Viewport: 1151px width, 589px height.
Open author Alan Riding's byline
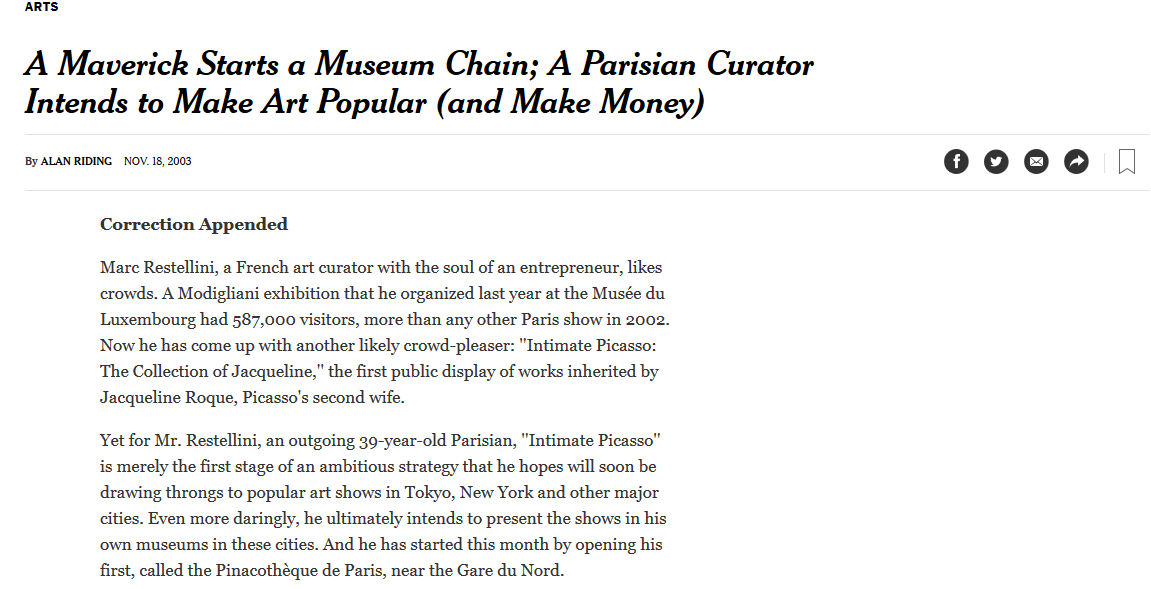coord(76,161)
